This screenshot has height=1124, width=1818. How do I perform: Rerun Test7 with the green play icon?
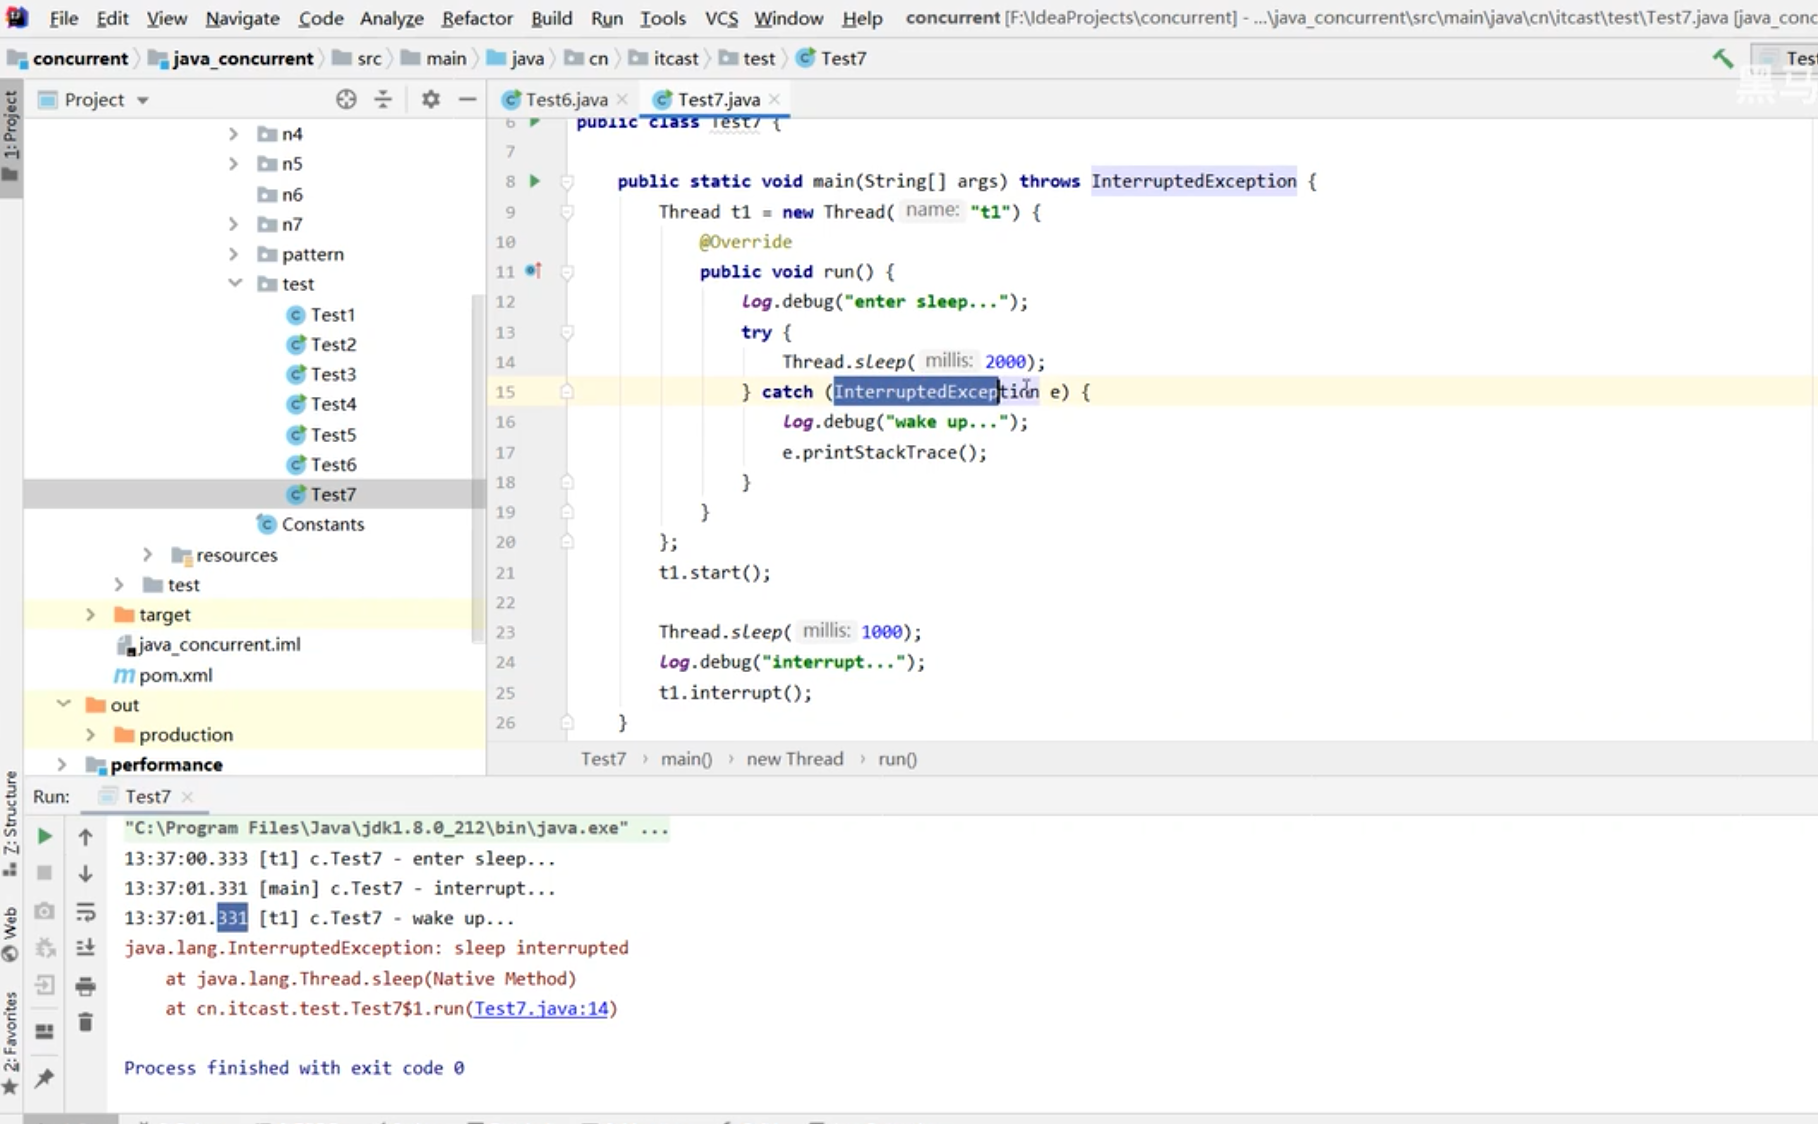click(44, 836)
